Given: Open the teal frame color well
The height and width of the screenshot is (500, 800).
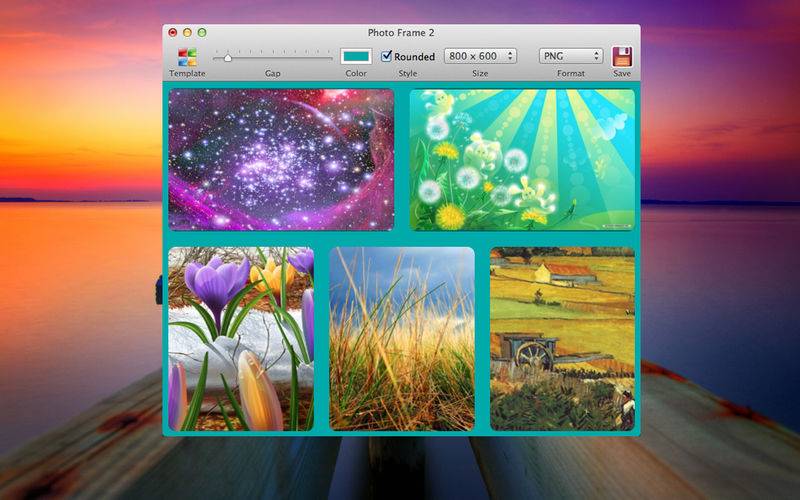Looking at the screenshot, I should tap(356, 56).
